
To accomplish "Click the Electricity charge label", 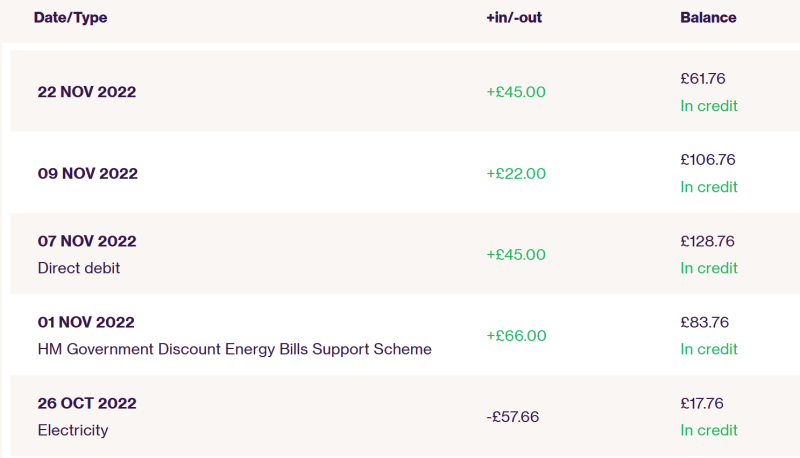I will [73, 430].
